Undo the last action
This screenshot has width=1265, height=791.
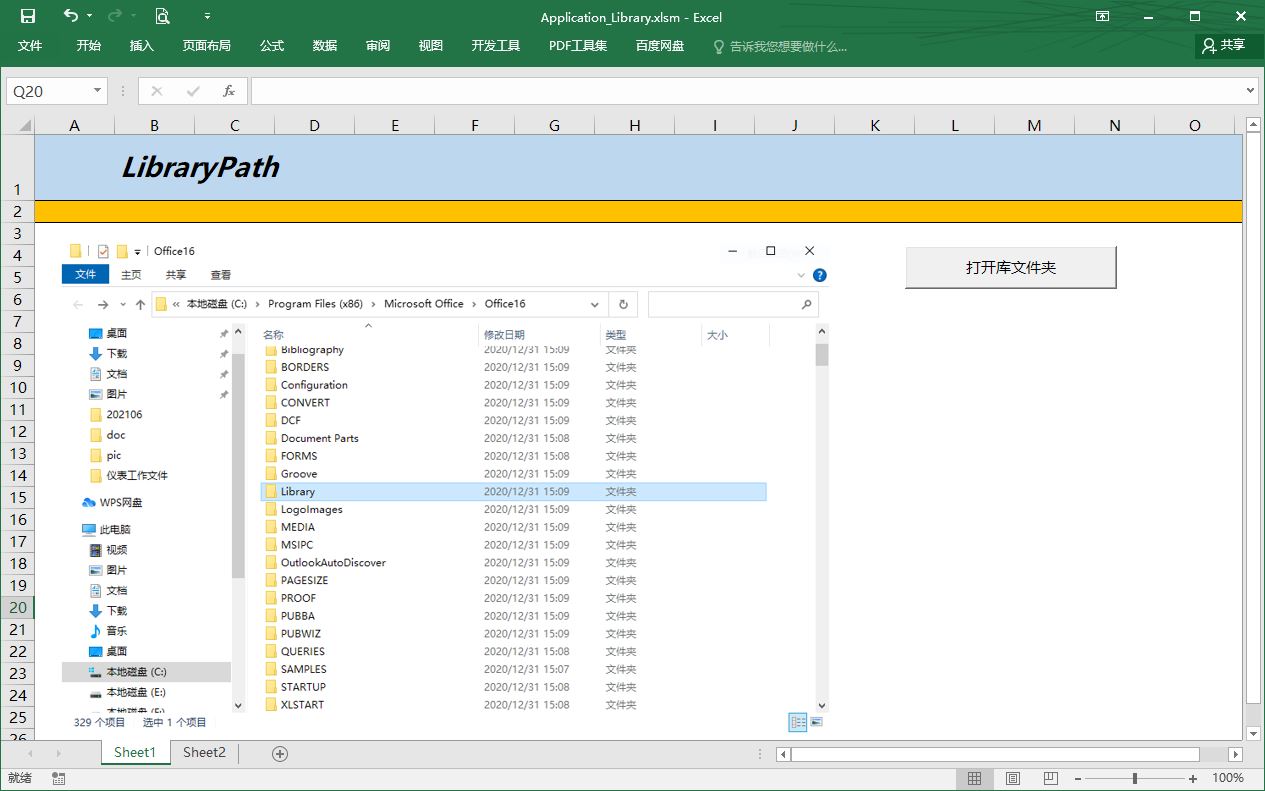pyautogui.click(x=70, y=16)
